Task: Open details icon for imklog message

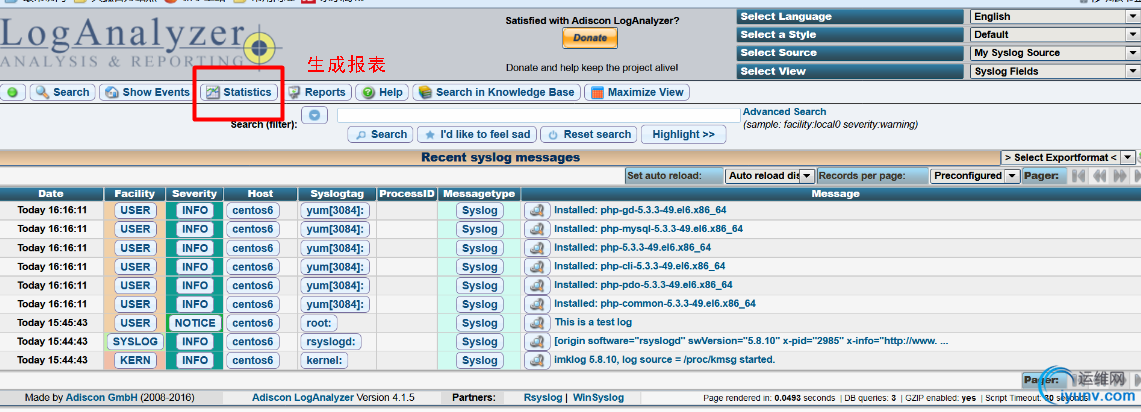Action: tap(537, 360)
